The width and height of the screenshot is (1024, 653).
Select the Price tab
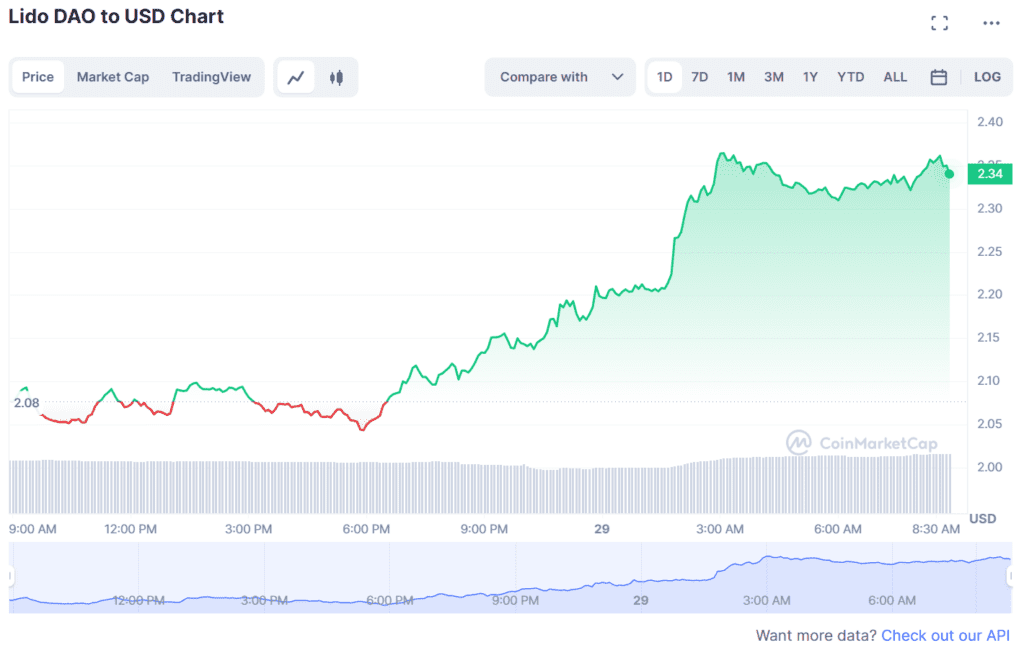point(38,77)
